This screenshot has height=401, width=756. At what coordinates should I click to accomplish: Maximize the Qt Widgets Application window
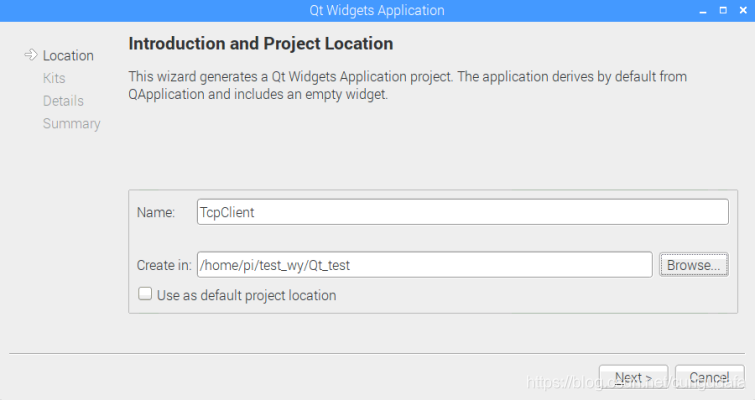click(723, 10)
